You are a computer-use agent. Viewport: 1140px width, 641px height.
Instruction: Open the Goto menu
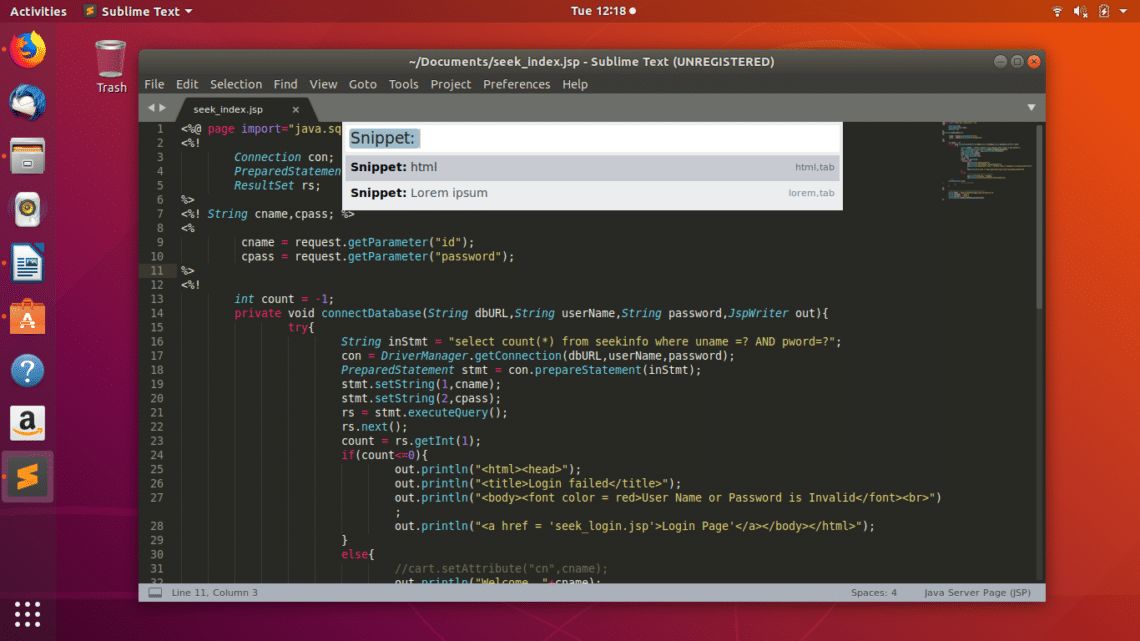pyautogui.click(x=362, y=84)
